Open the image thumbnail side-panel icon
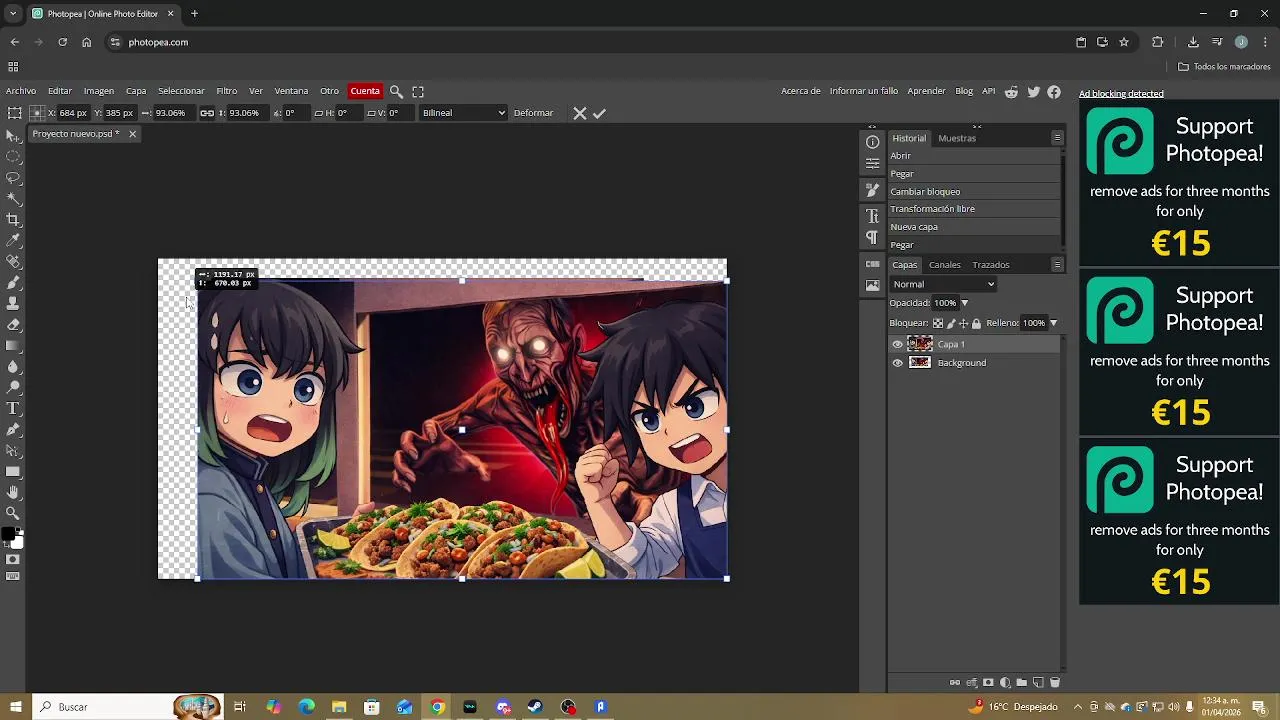1280x720 pixels. pyautogui.click(x=872, y=285)
